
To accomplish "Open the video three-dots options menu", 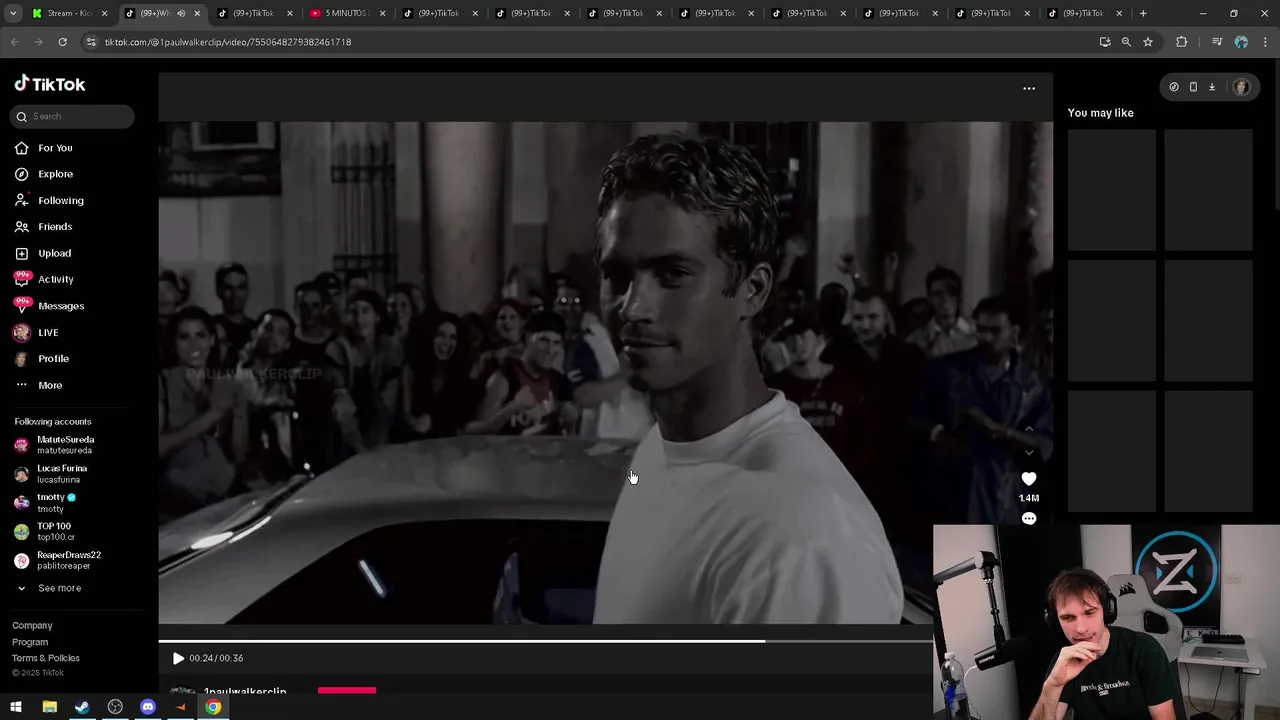I will (1029, 88).
